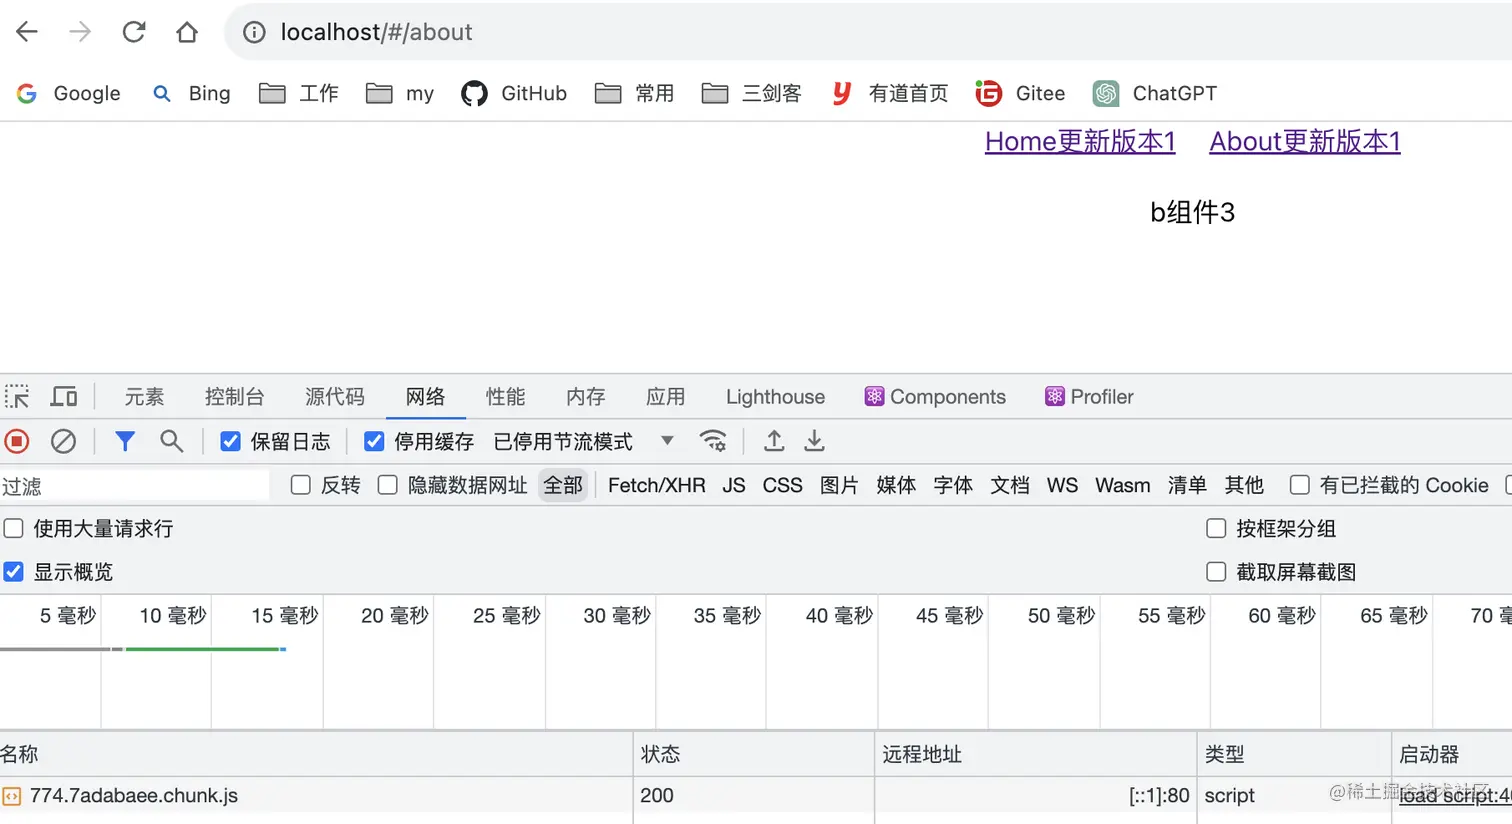View site information icon in address bar

255,32
